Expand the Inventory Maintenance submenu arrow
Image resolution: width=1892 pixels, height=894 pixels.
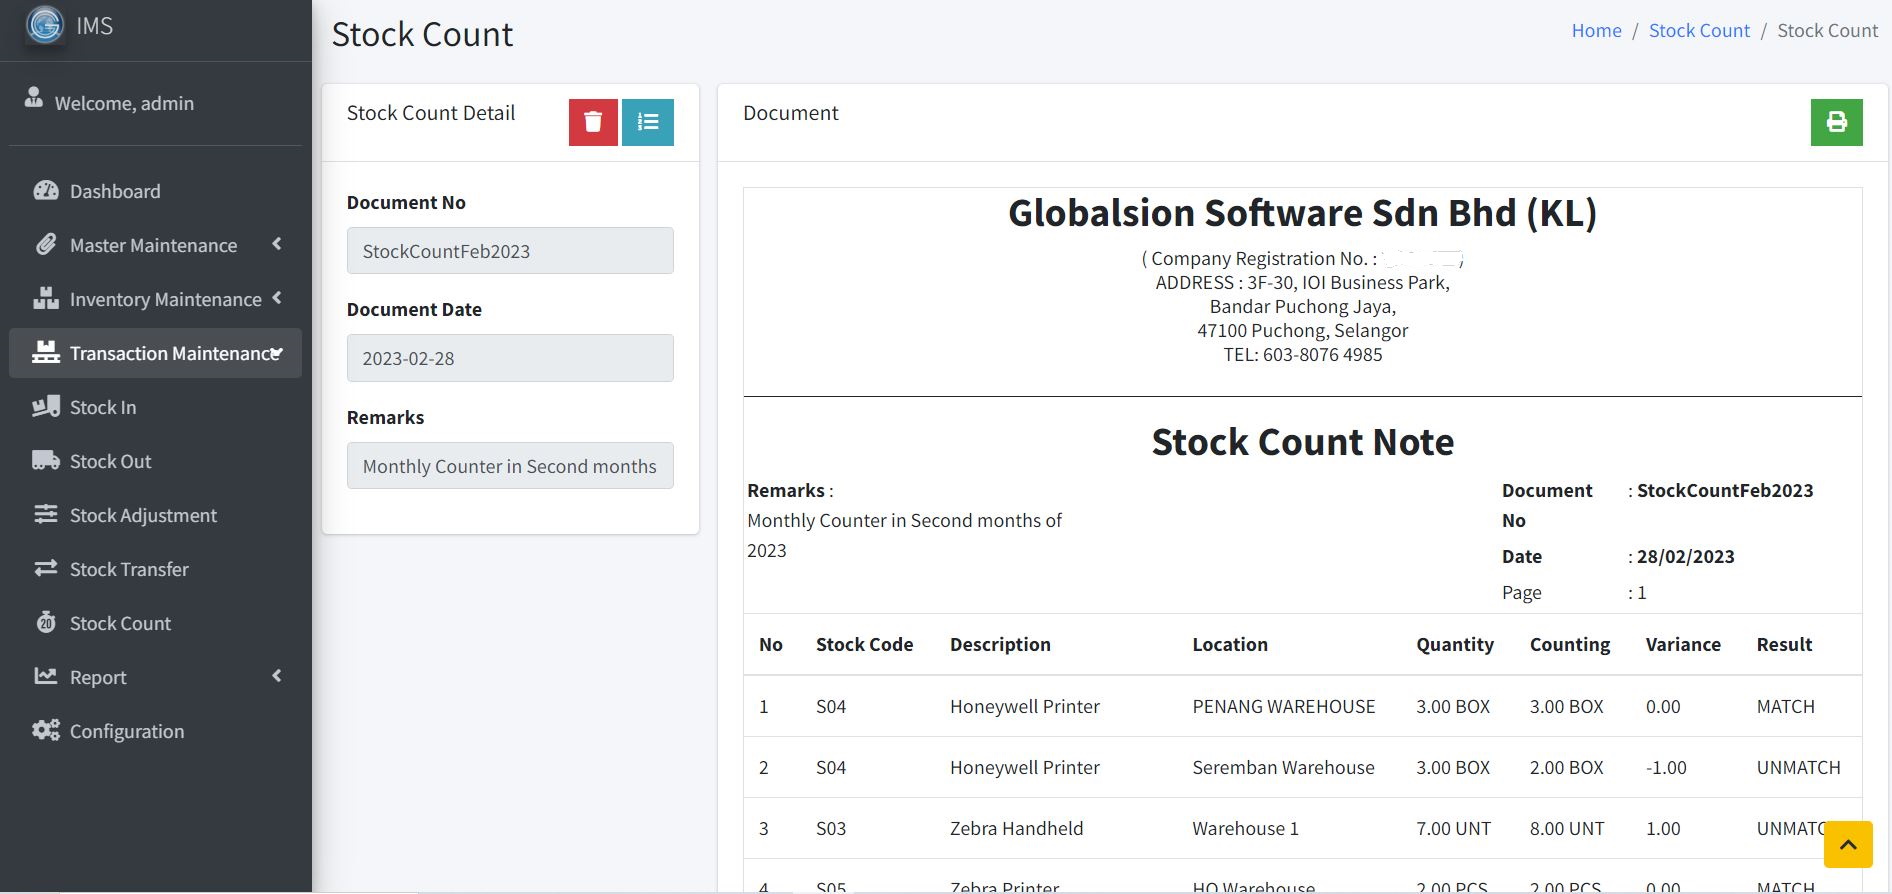[277, 298]
